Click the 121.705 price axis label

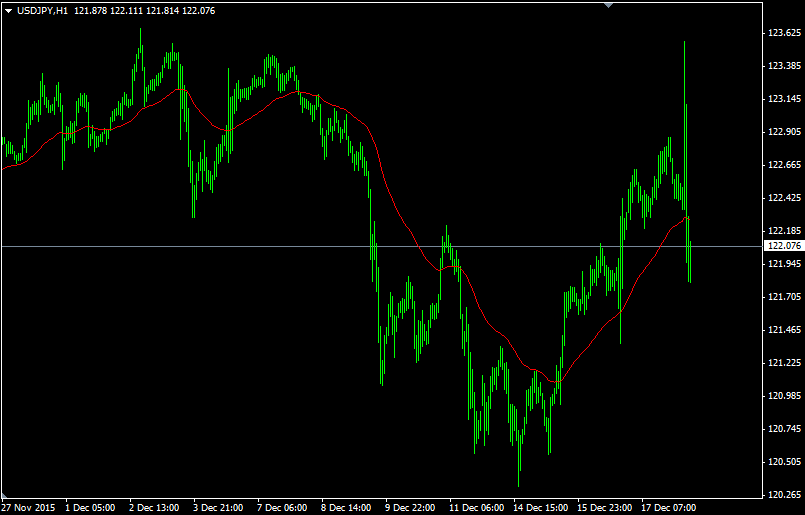pyautogui.click(x=784, y=297)
